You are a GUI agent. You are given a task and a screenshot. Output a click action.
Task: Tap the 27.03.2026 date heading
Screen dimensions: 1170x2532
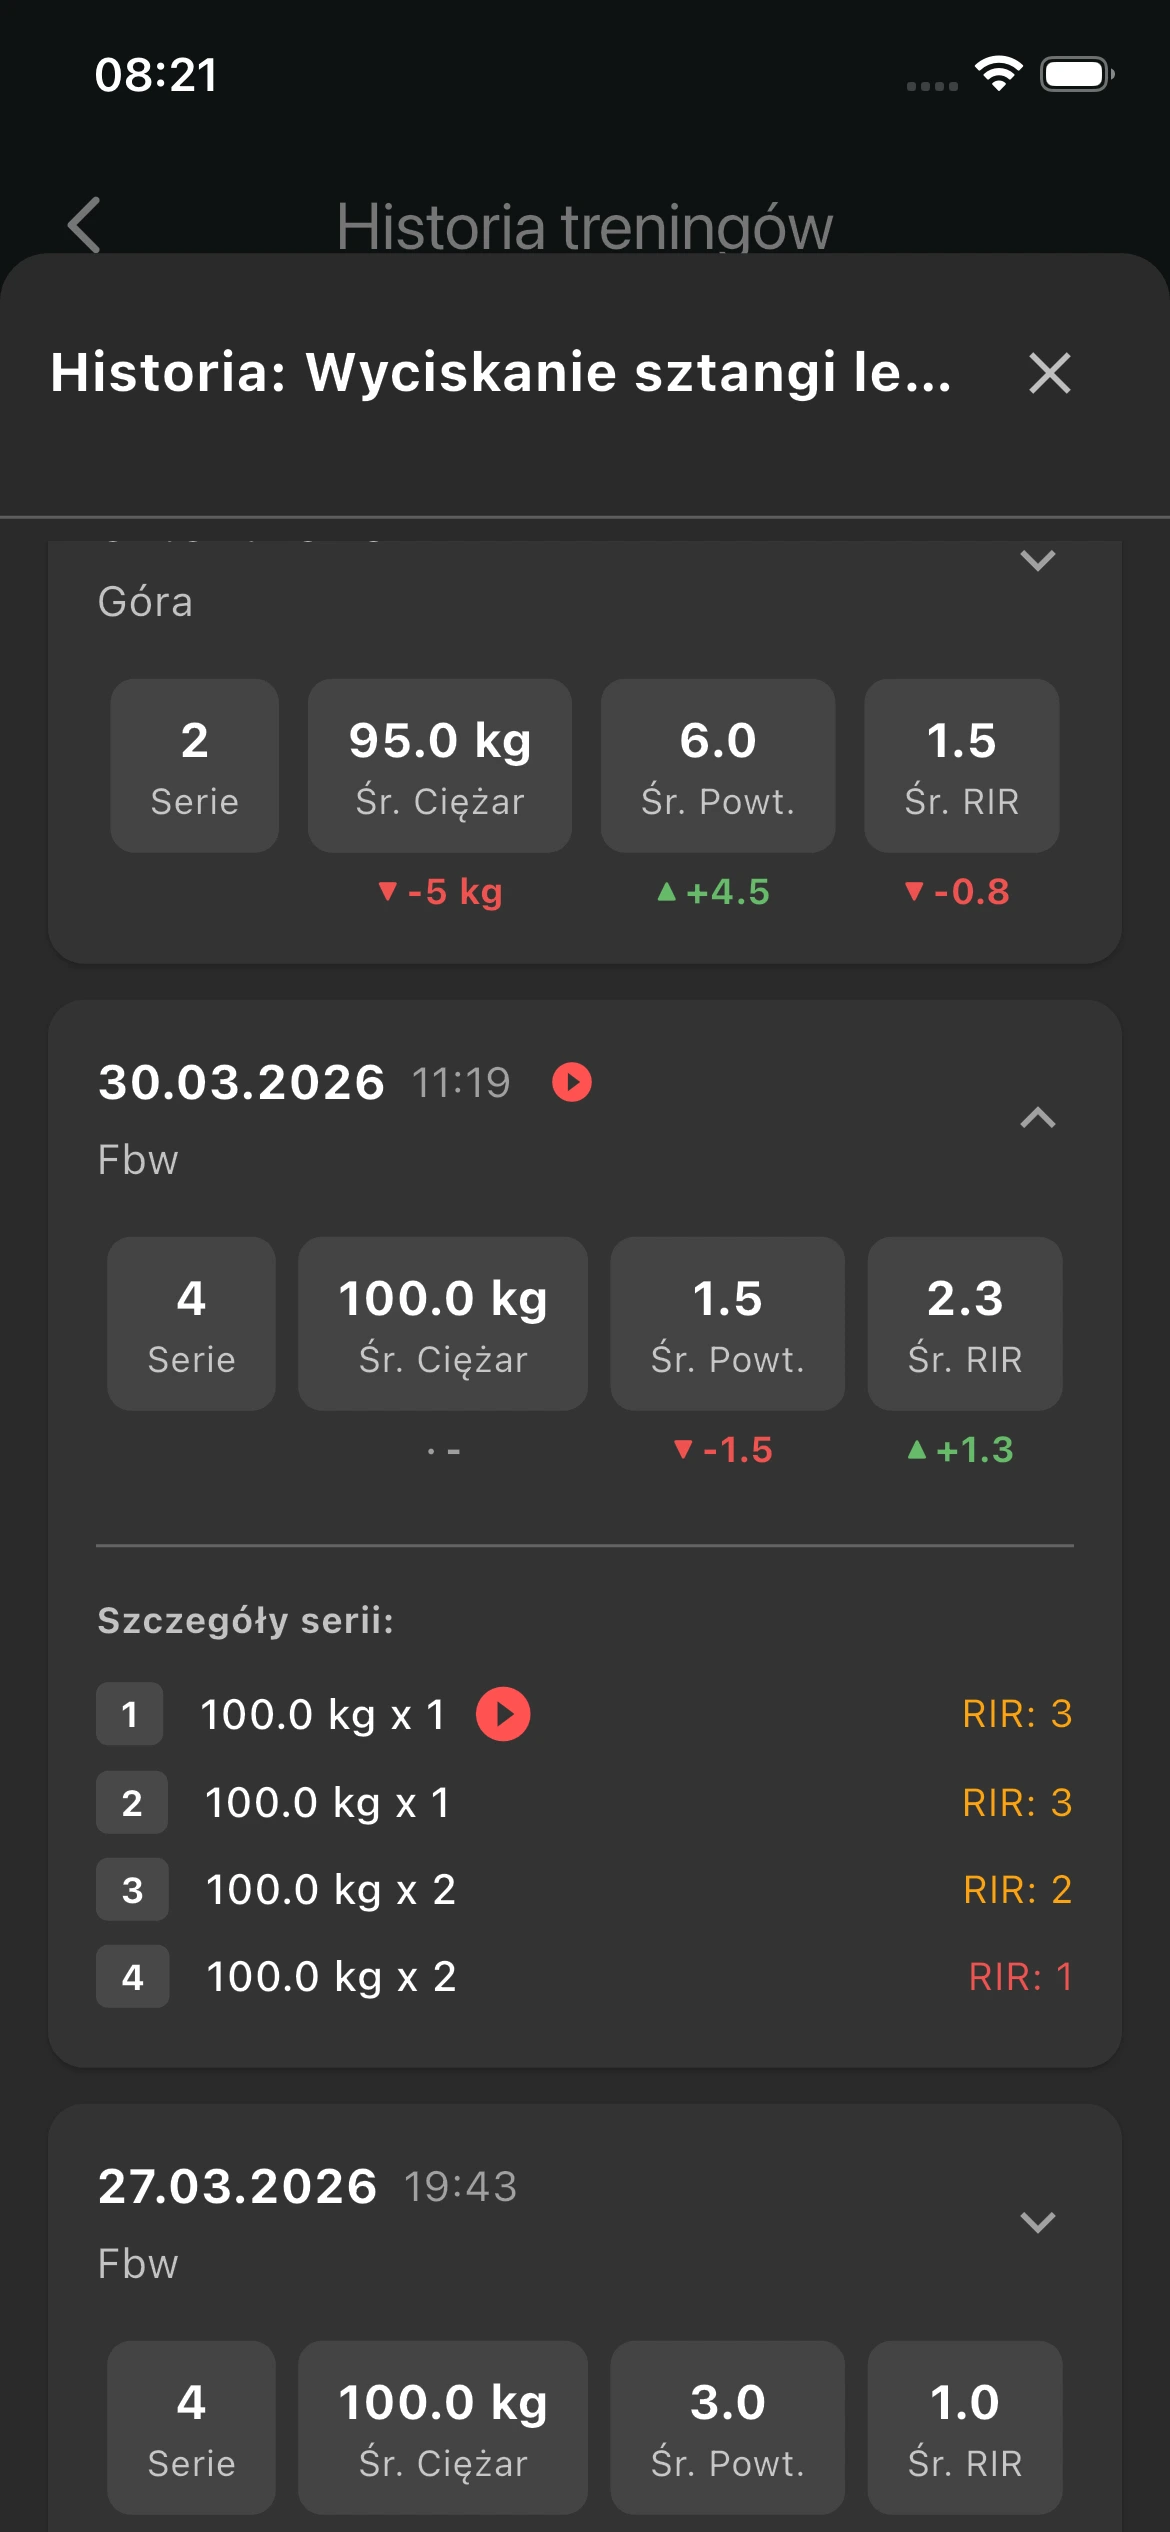(x=237, y=2186)
